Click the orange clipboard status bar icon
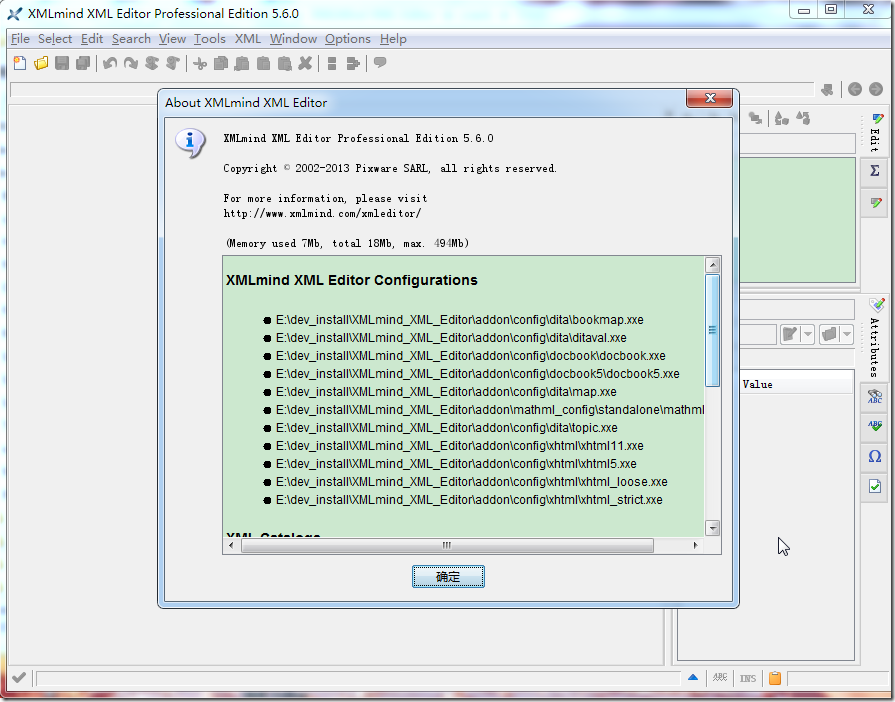The height and width of the screenshot is (702, 895). coord(775,678)
